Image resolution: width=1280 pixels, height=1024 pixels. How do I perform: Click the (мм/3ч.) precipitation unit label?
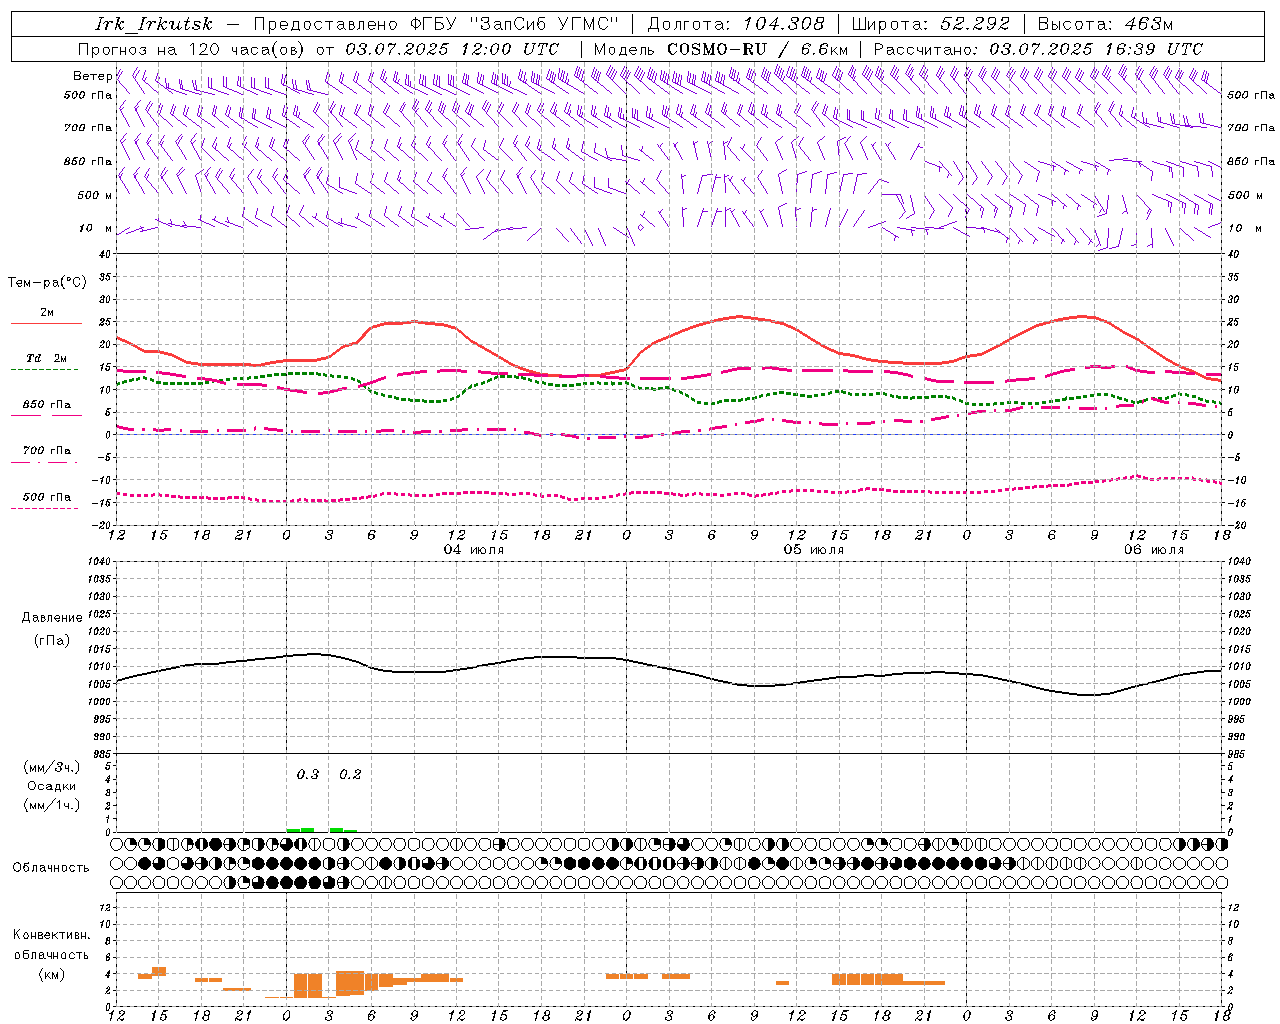click(52, 767)
